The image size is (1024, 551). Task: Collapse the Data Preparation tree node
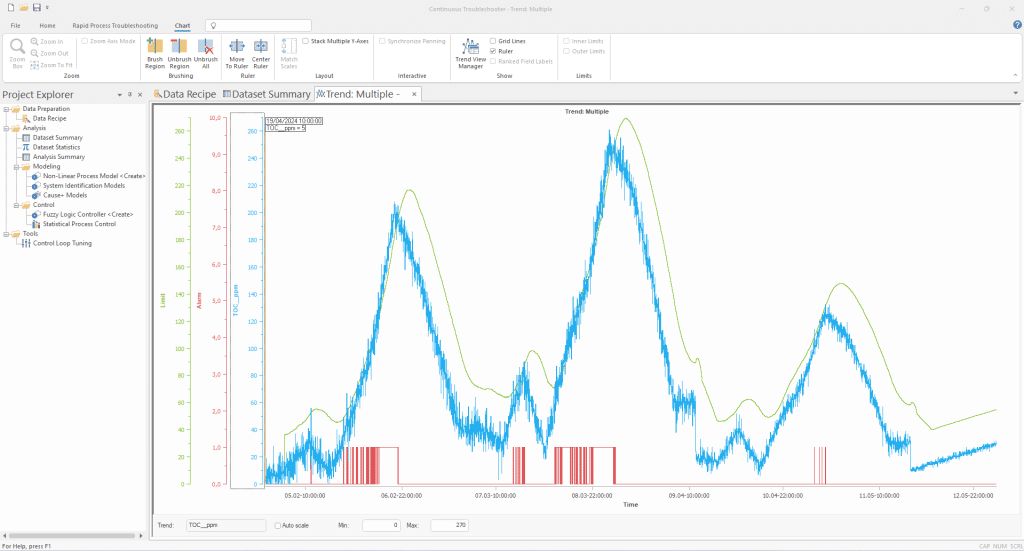click(6, 109)
